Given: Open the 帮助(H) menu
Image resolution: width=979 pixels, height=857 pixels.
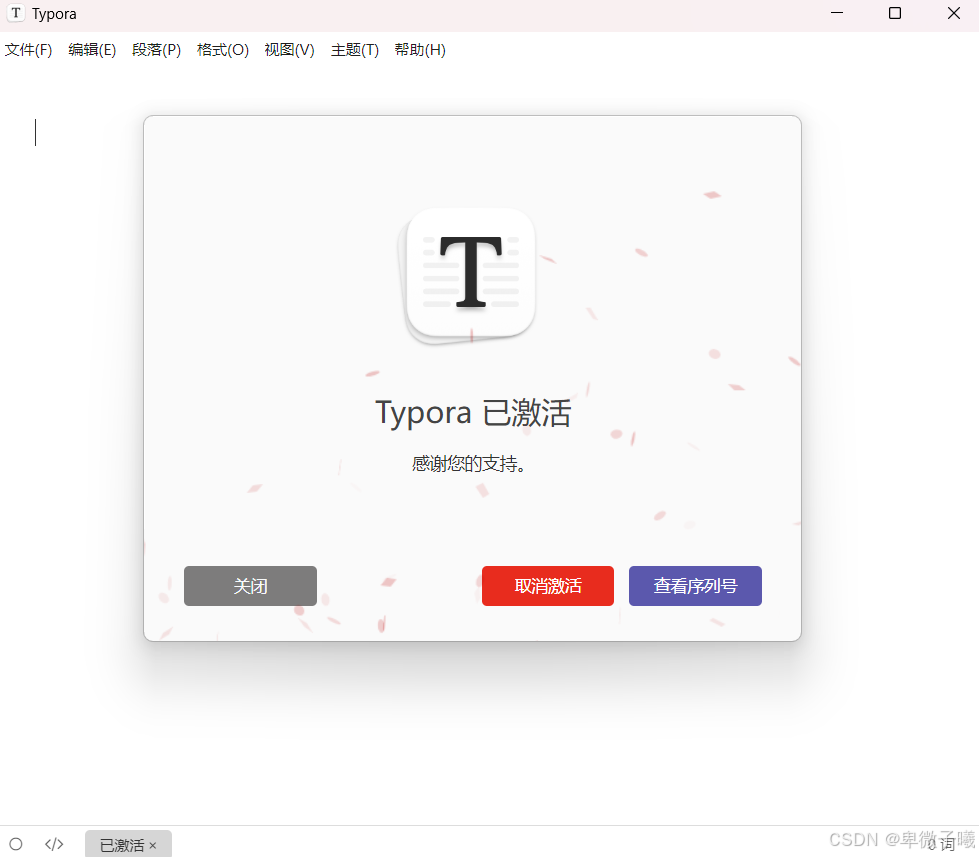Looking at the screenshot, I should 420,50.
